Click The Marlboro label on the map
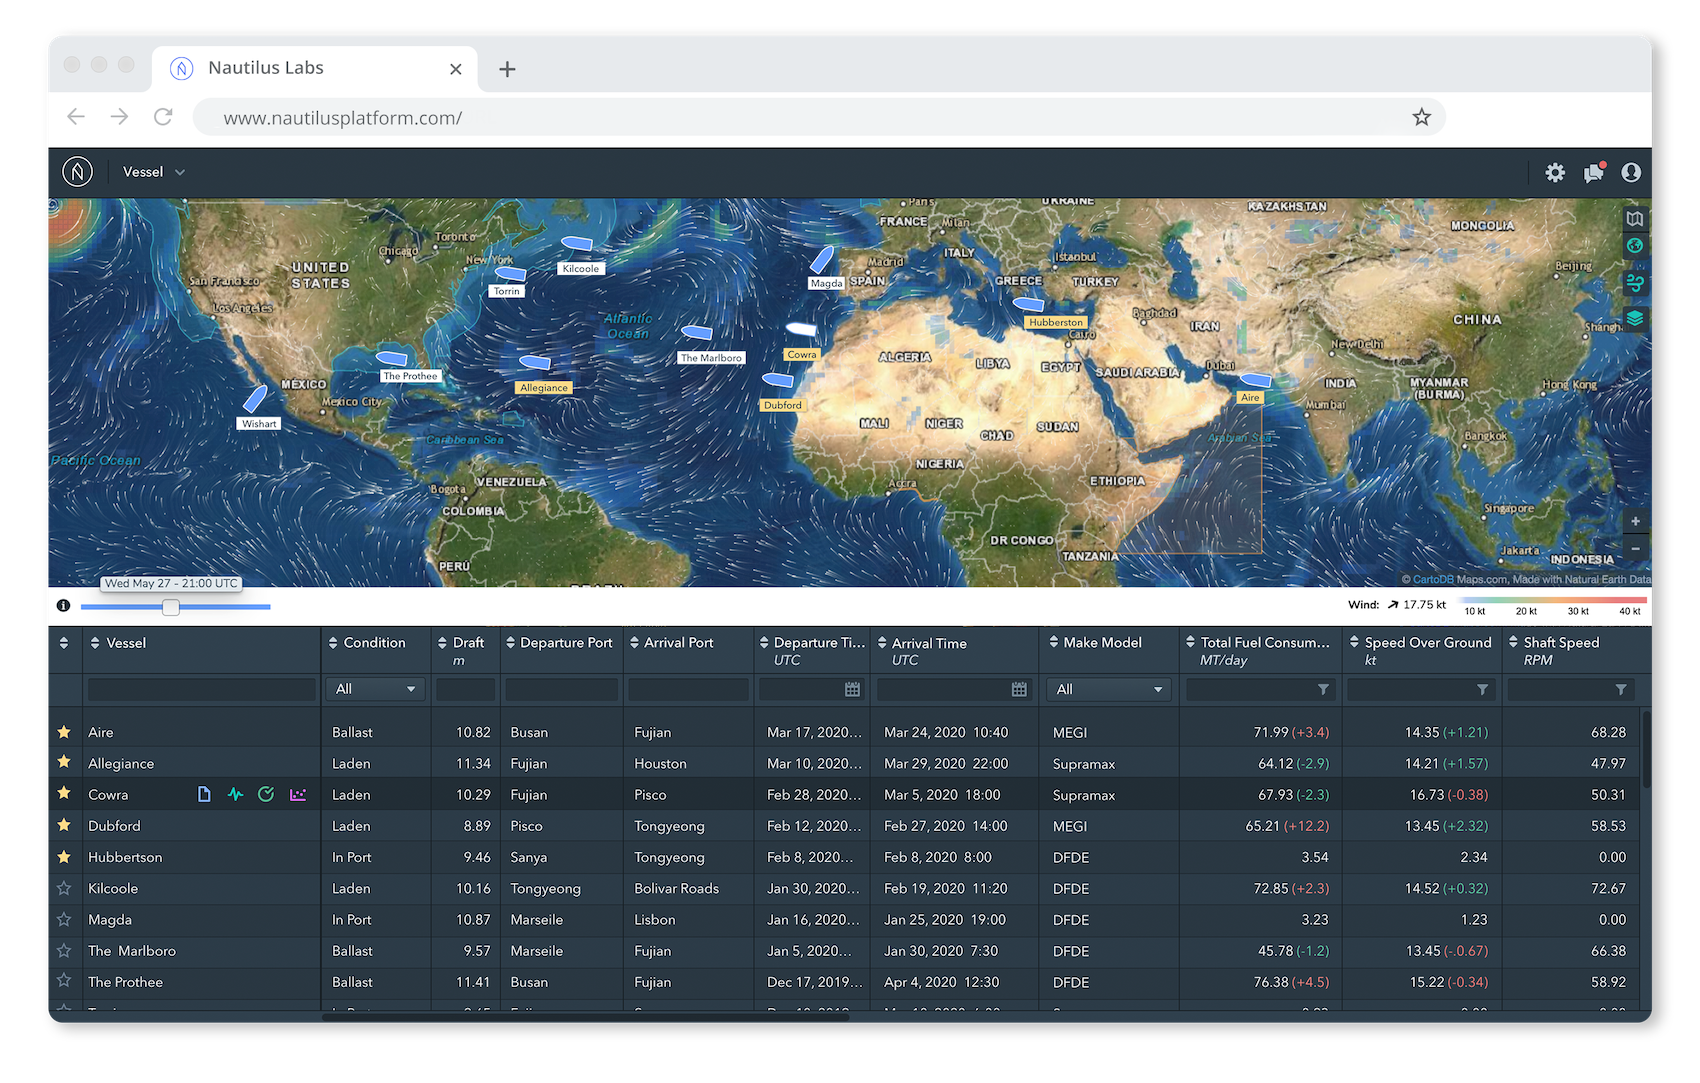1700x1083 pixels. click(711, 358)
